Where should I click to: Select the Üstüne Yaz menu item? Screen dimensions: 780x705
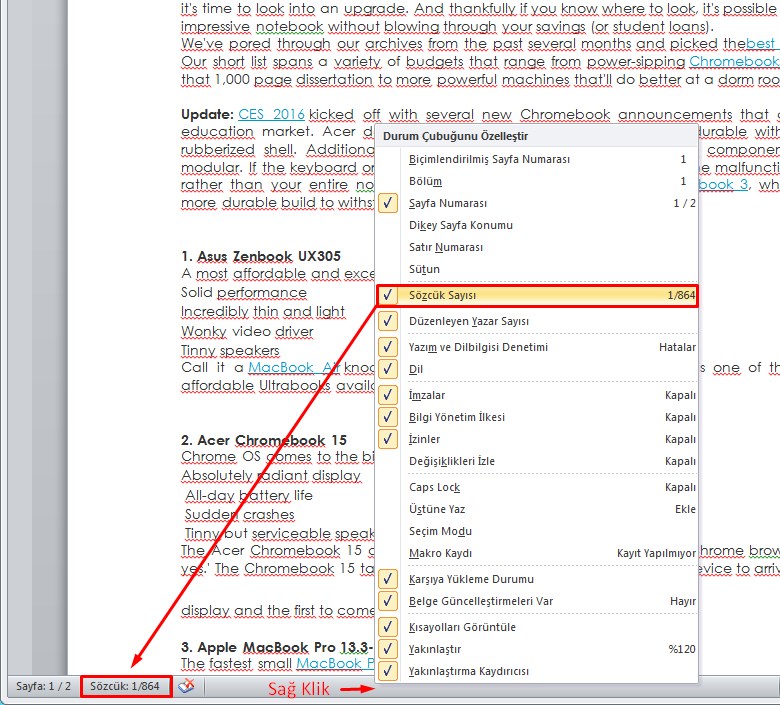[x=437, y=509]
